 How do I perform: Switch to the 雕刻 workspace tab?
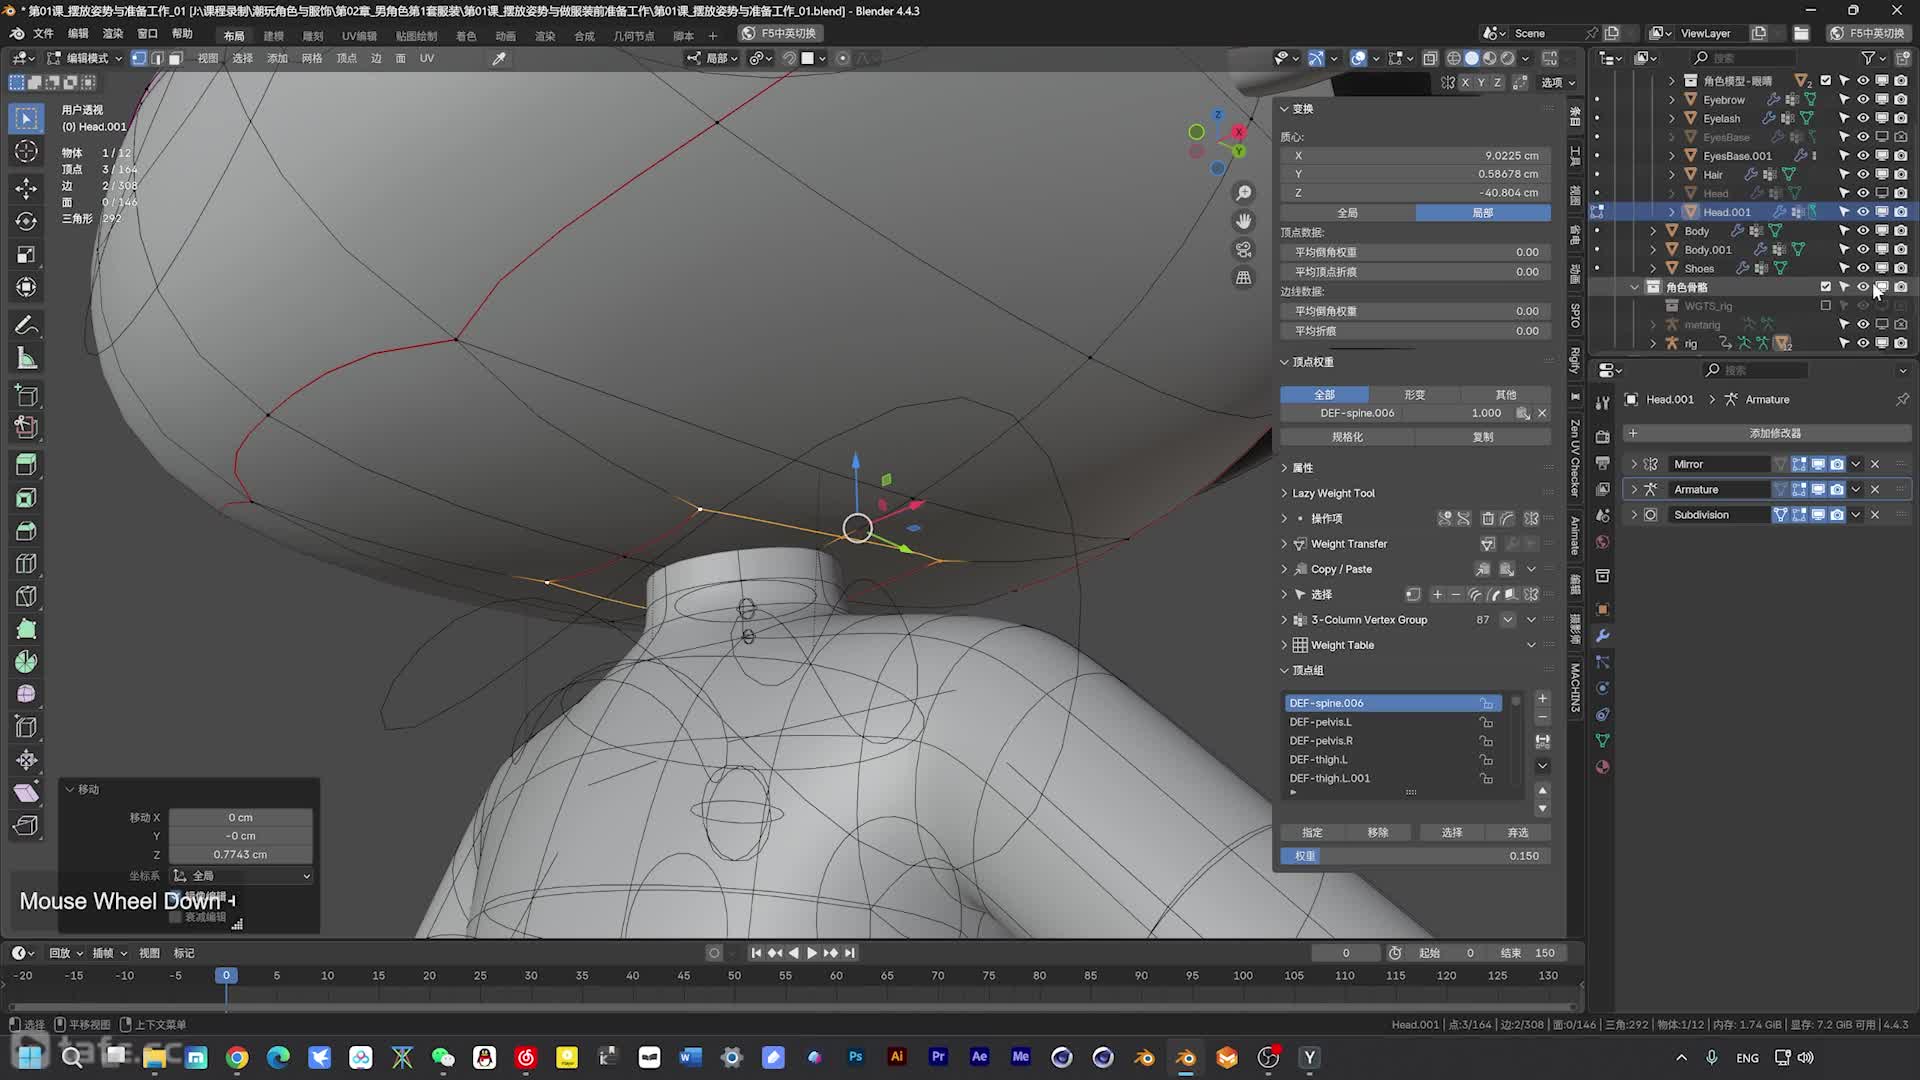(313, 36)
